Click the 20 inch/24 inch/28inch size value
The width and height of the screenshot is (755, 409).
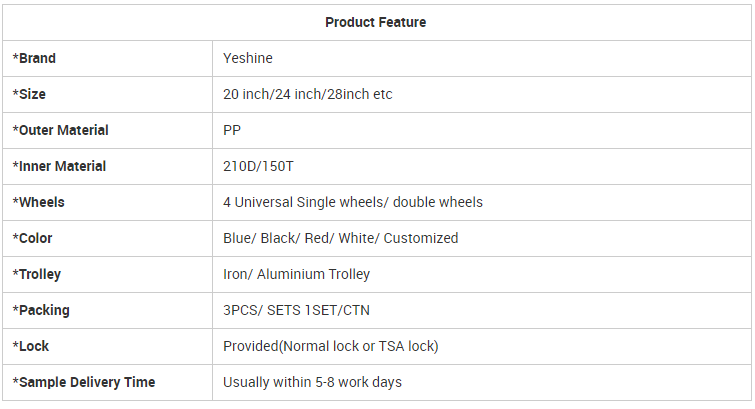308,94
